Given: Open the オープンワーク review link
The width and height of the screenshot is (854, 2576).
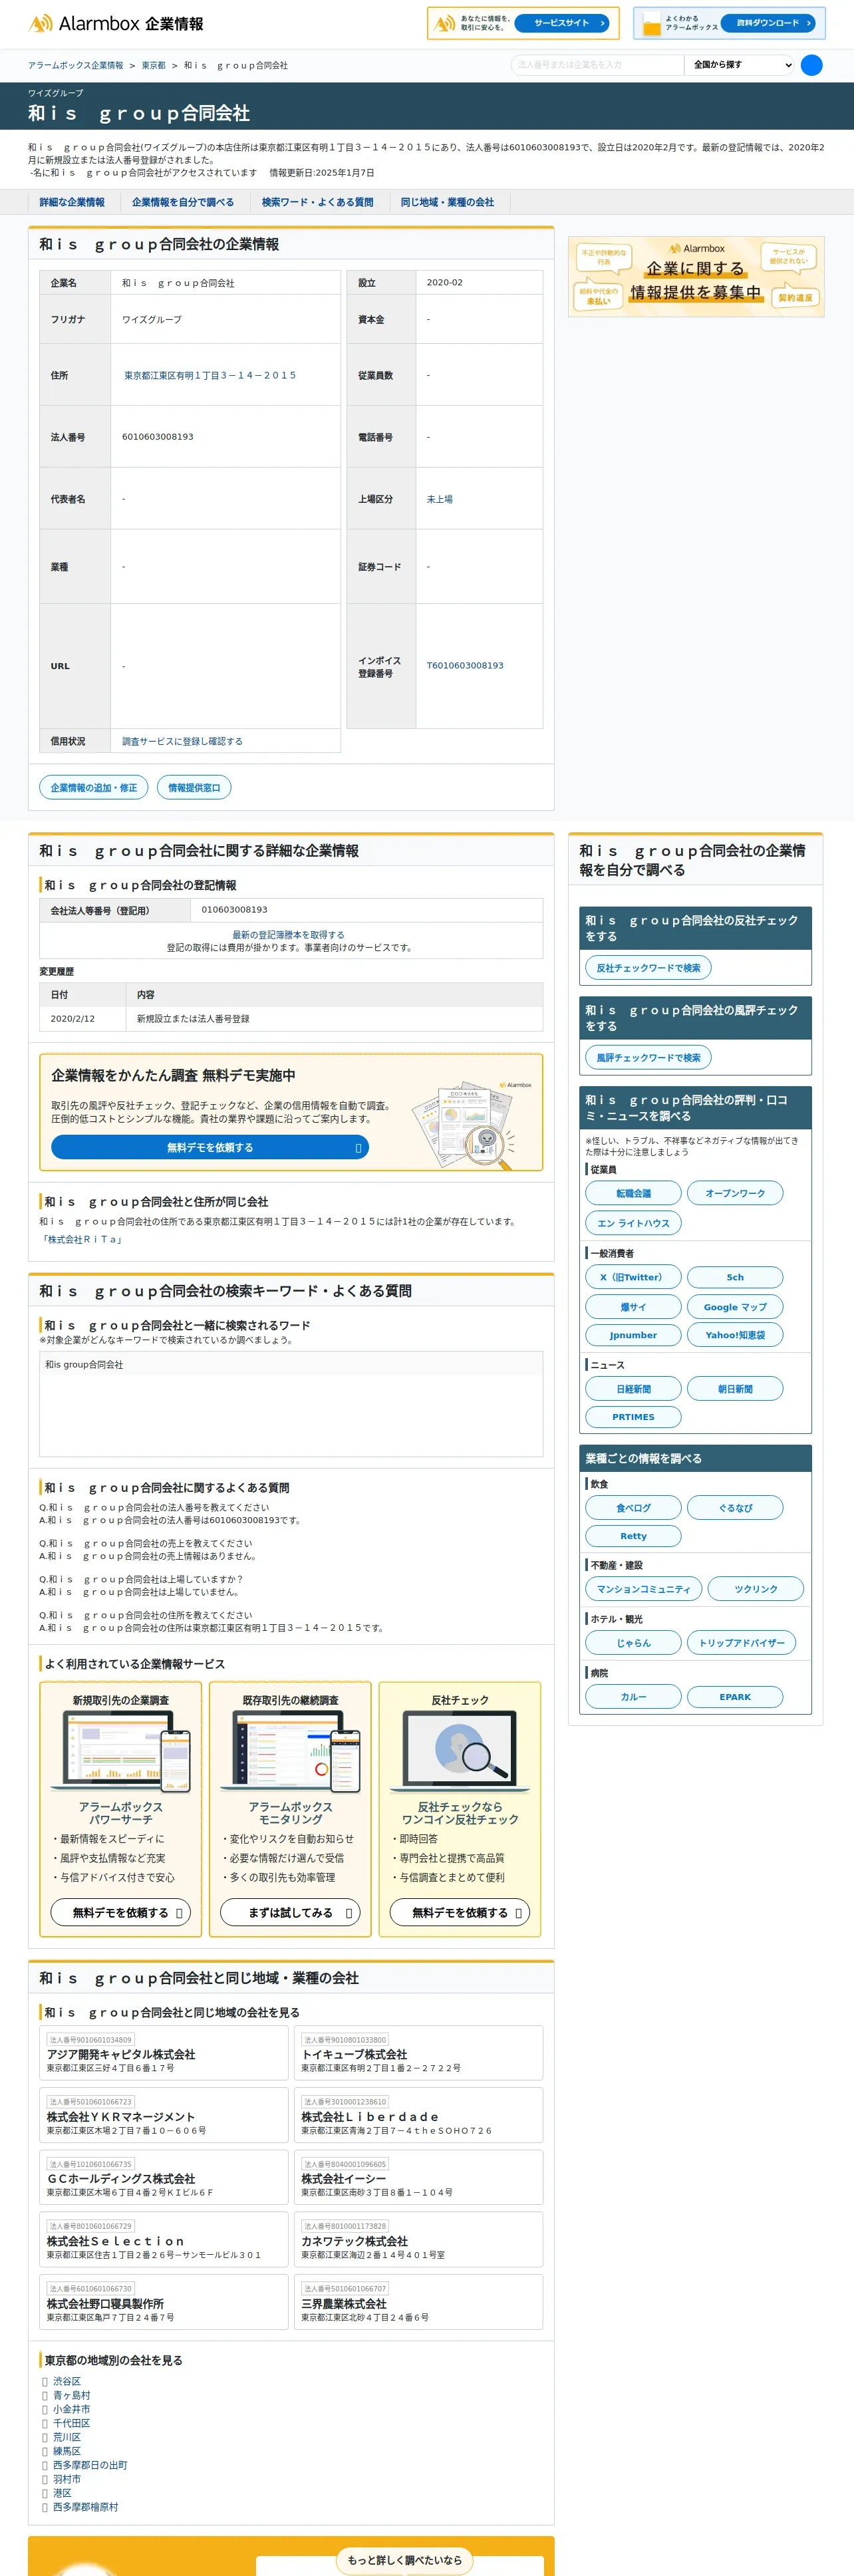Looking at the screenshot, I should pyautogui.click(x=735, y=1194).
